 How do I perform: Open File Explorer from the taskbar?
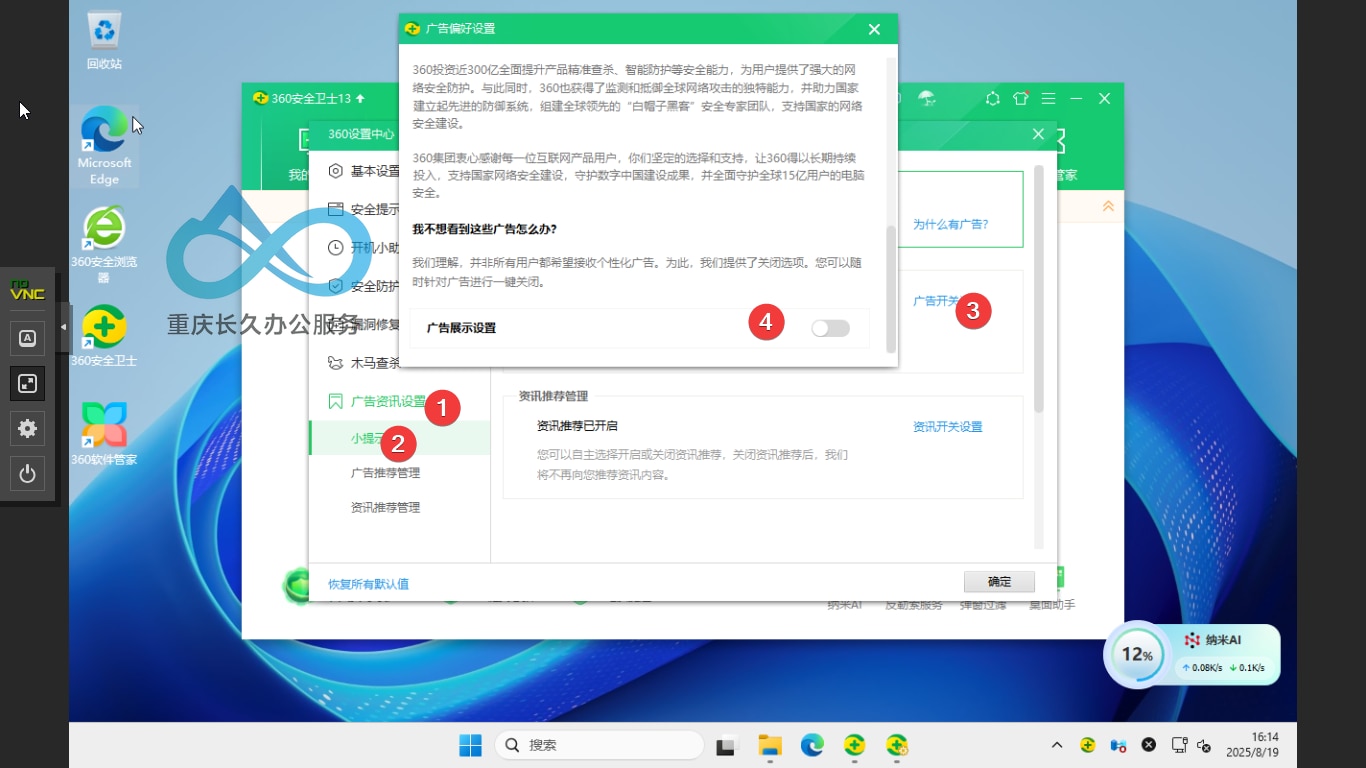tap(769, 745)
